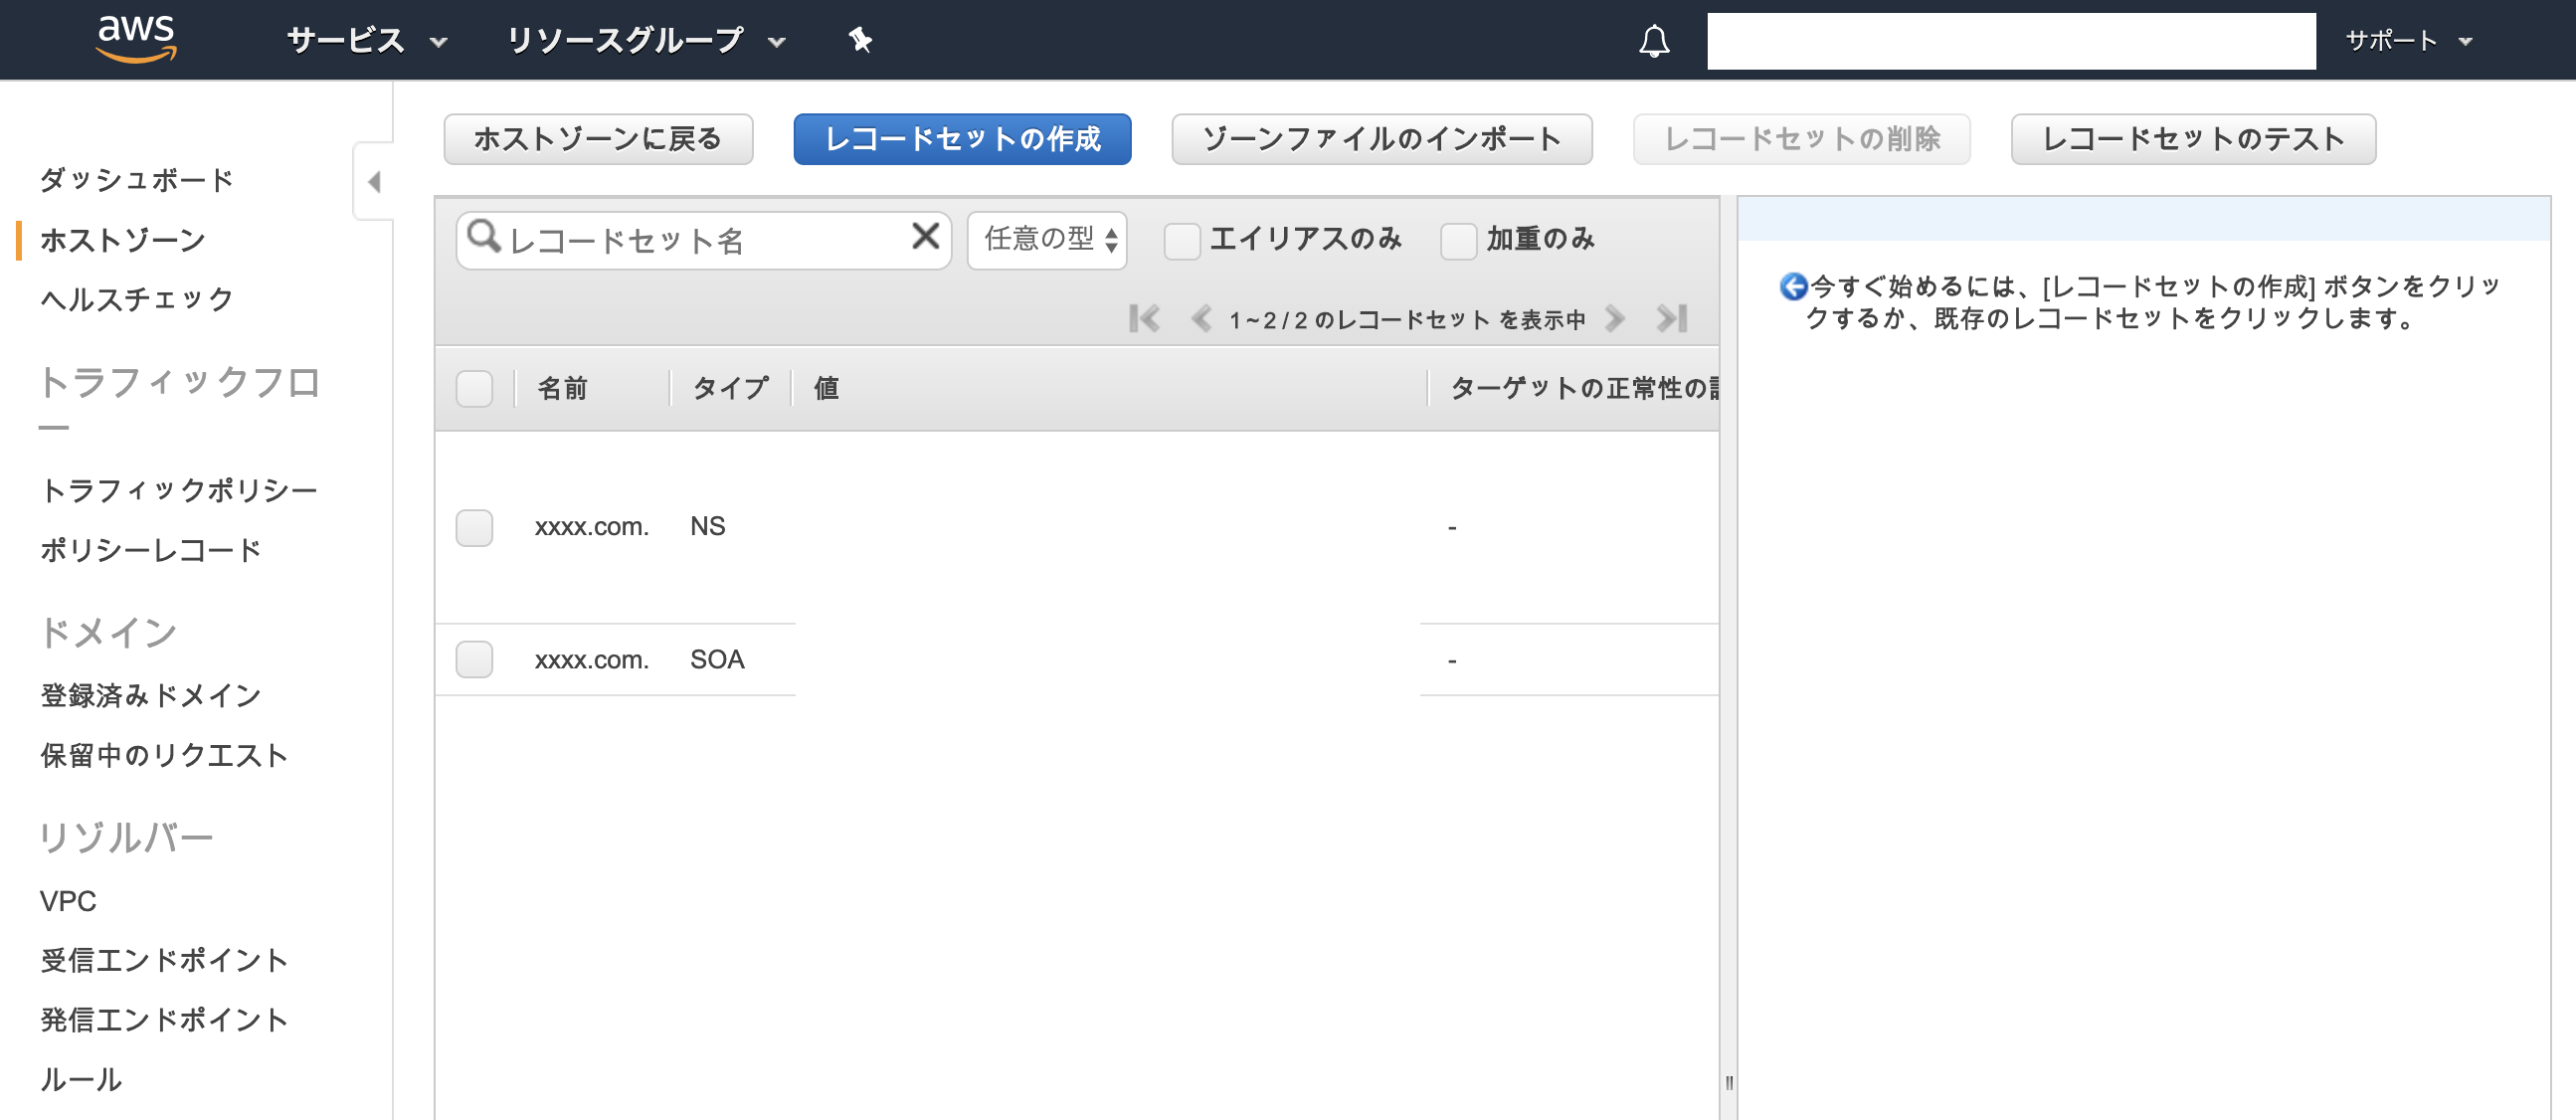
Task: Click the レコードセットの作成 button
Action: point(961,139)
